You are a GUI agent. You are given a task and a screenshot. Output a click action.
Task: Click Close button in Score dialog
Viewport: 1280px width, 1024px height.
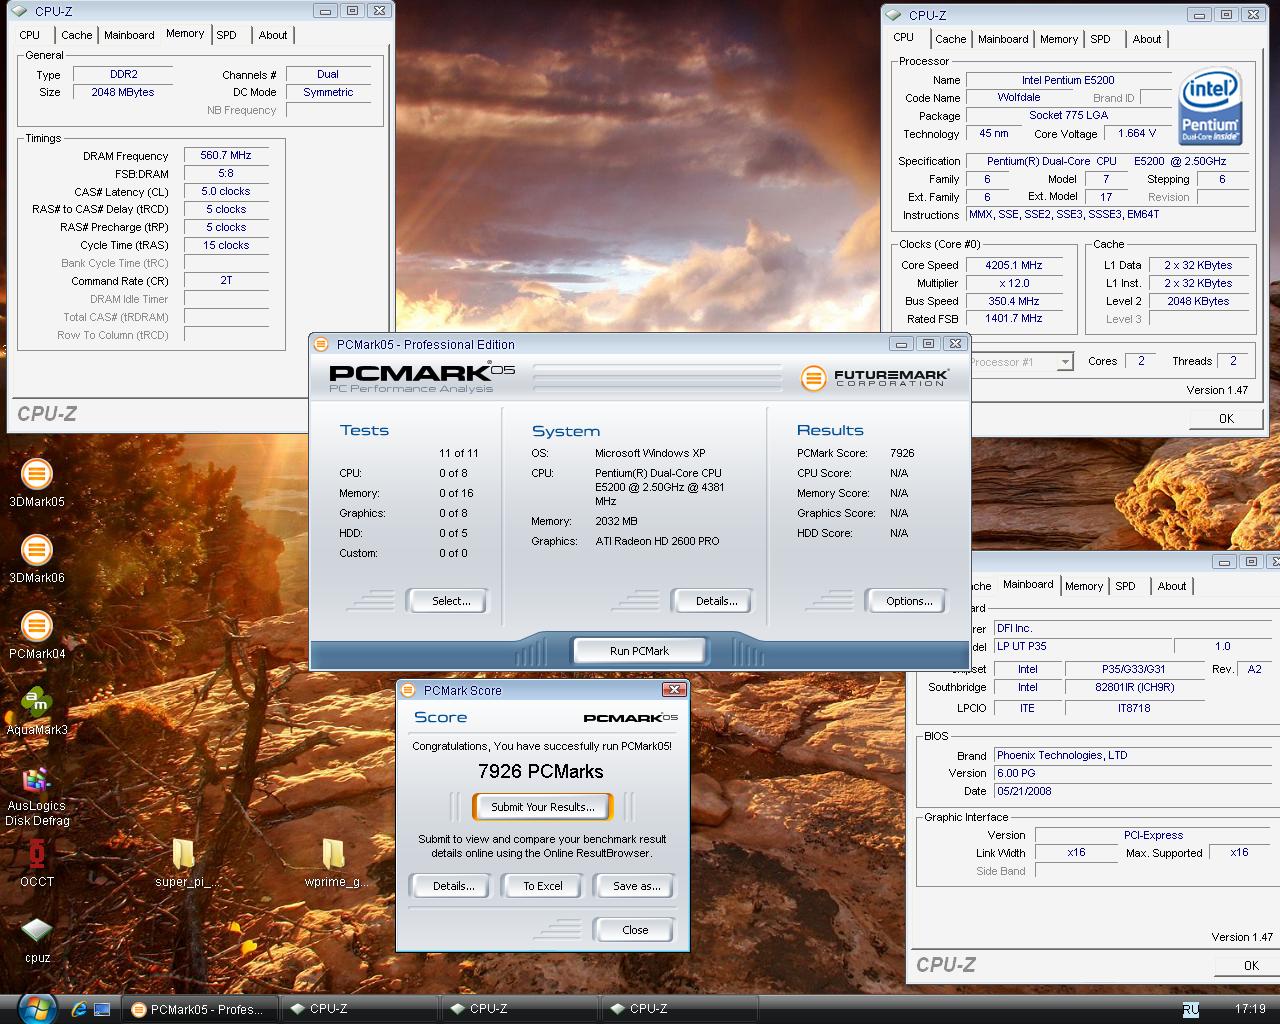(635, 930)
